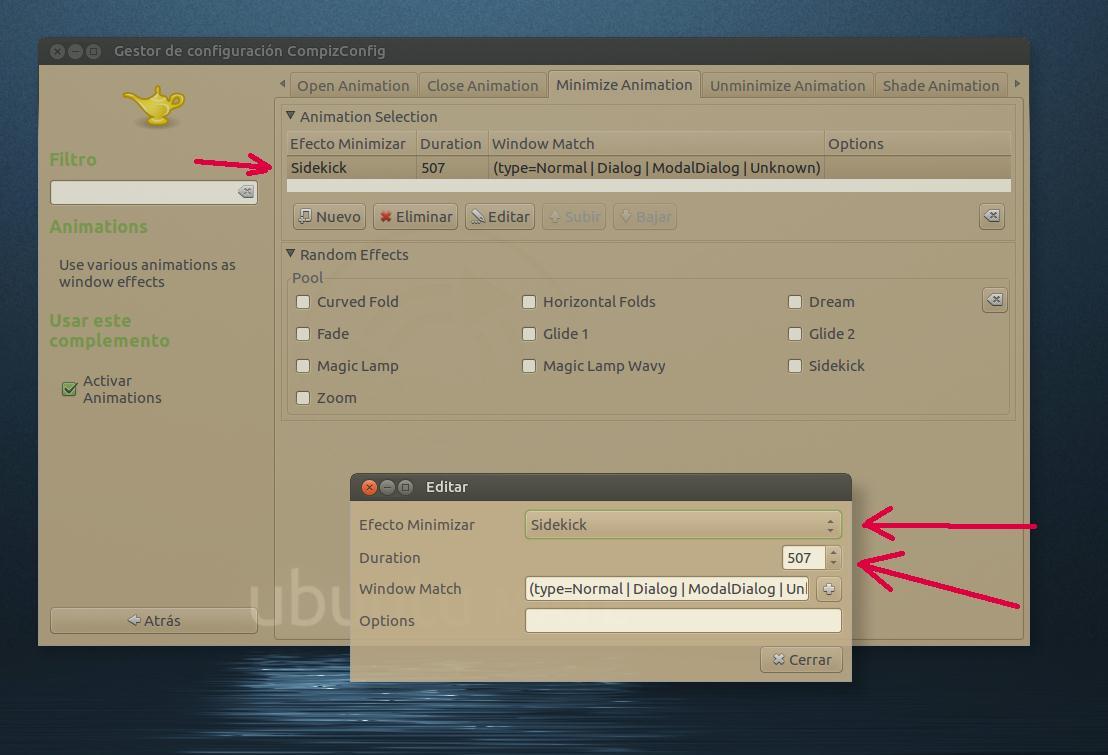This screenshot has width=1108, height=755.
Task: Collapse the Animation Selection section
Action: pyautogui.click(x=290, y=115)
